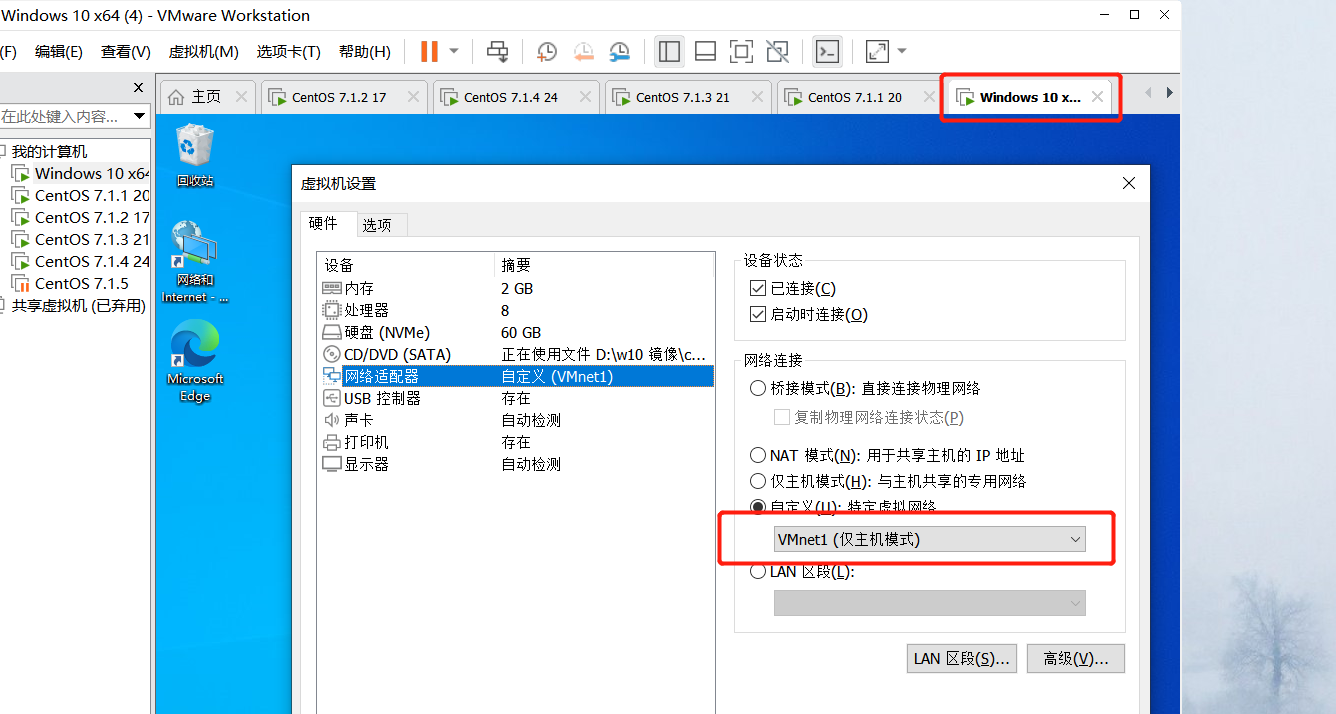Open the 虚拟机(M) menu
The height and width of the screenshot is (714, 1336).
tap(204, 51)
